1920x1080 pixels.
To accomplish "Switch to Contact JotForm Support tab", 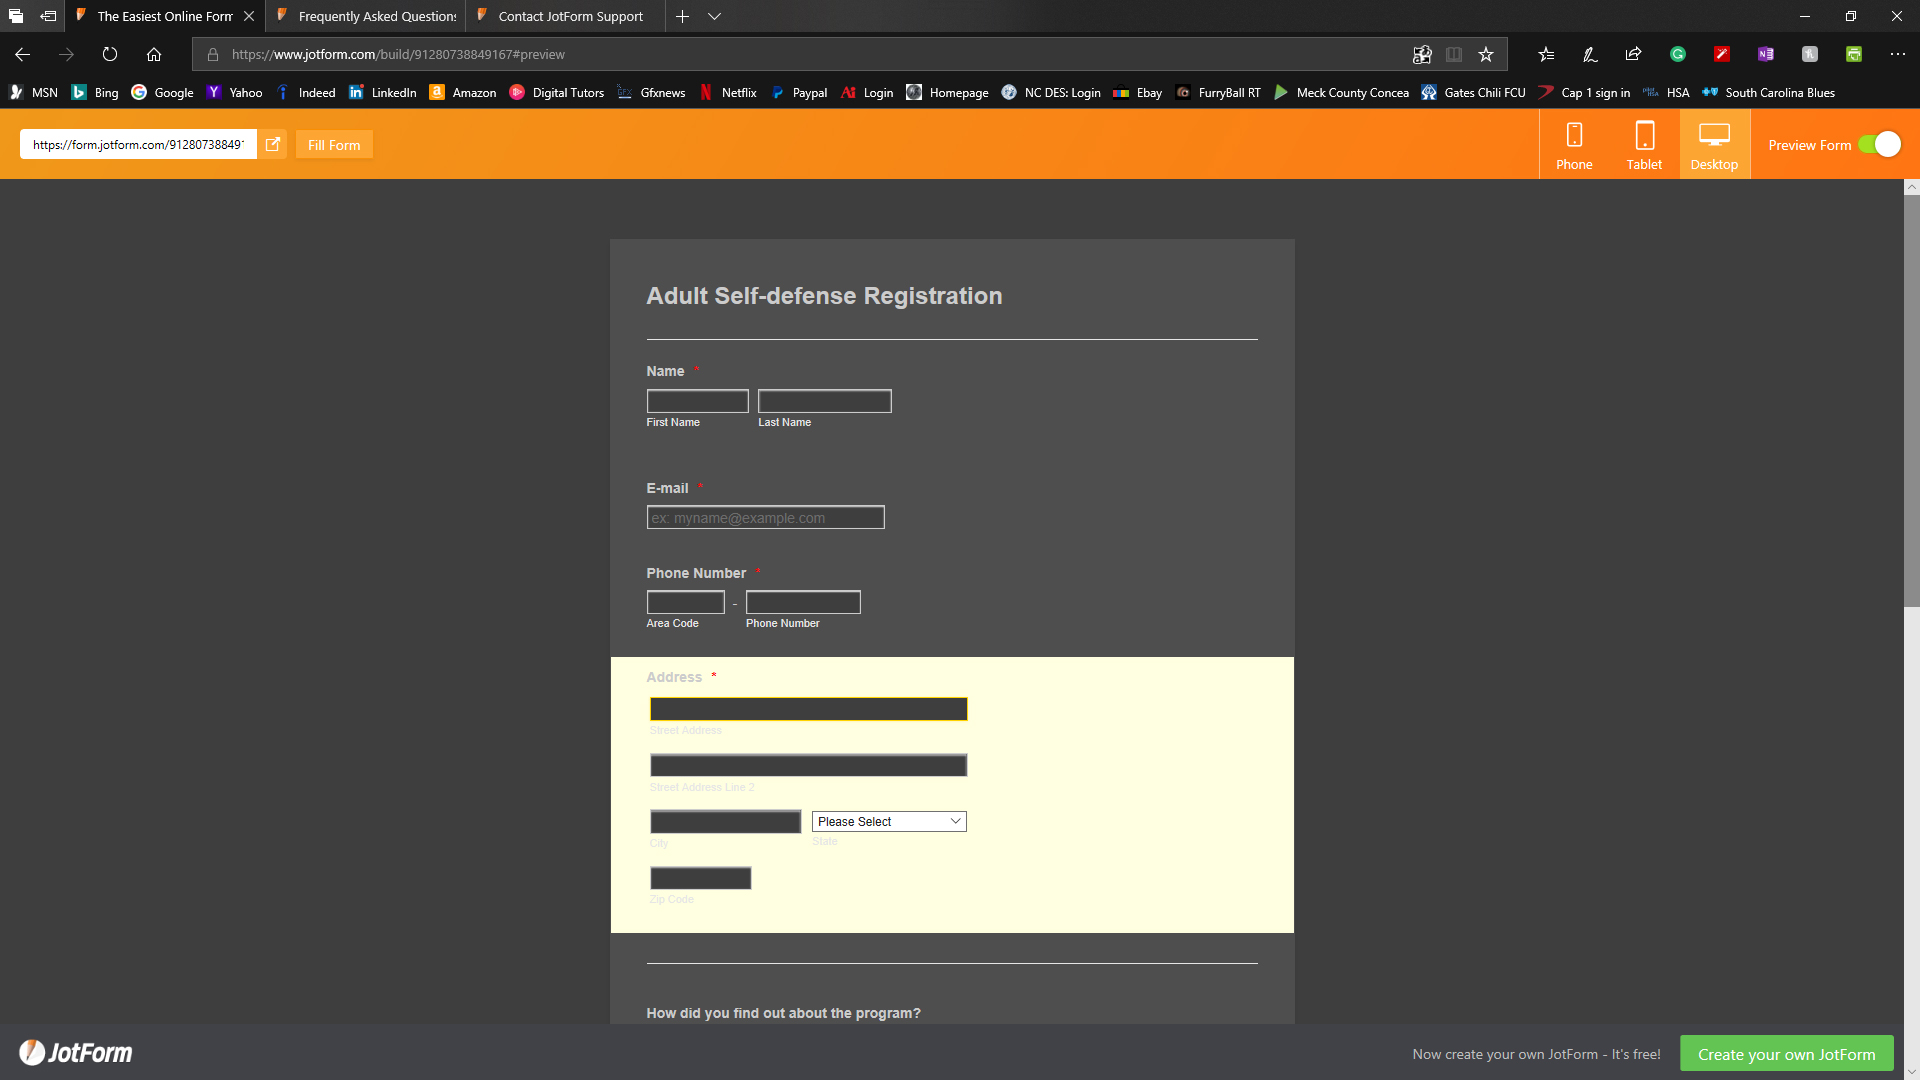I will click(566, 16).
